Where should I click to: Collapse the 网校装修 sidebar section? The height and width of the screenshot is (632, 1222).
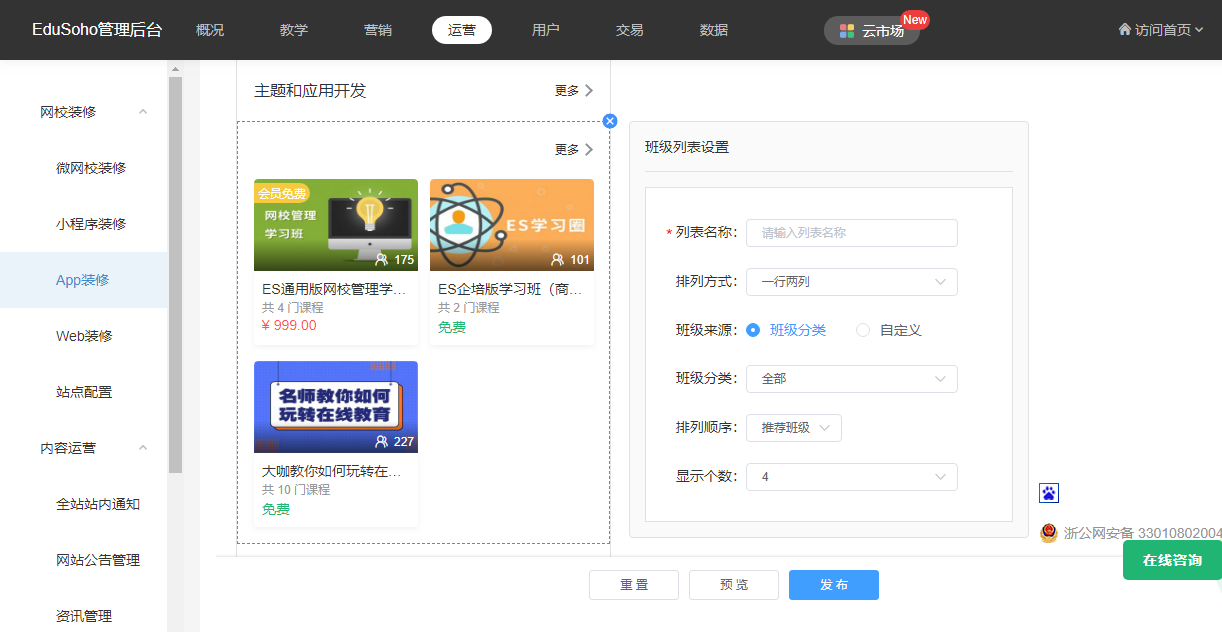(143, 112)
